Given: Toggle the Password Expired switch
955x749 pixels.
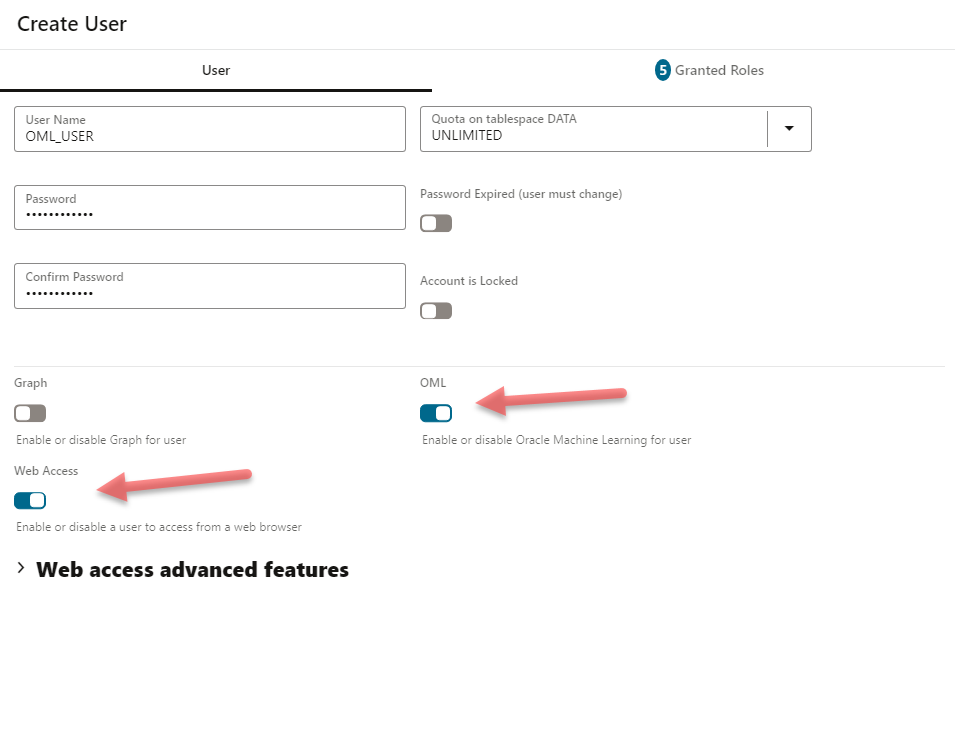Looking at the screenshot, I should [x=435, y=223].
